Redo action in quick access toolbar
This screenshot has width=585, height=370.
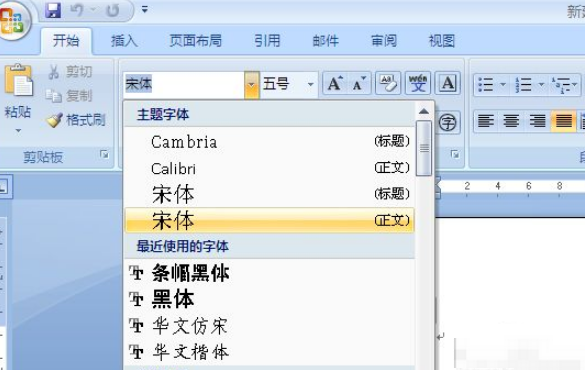click(112, 10)
